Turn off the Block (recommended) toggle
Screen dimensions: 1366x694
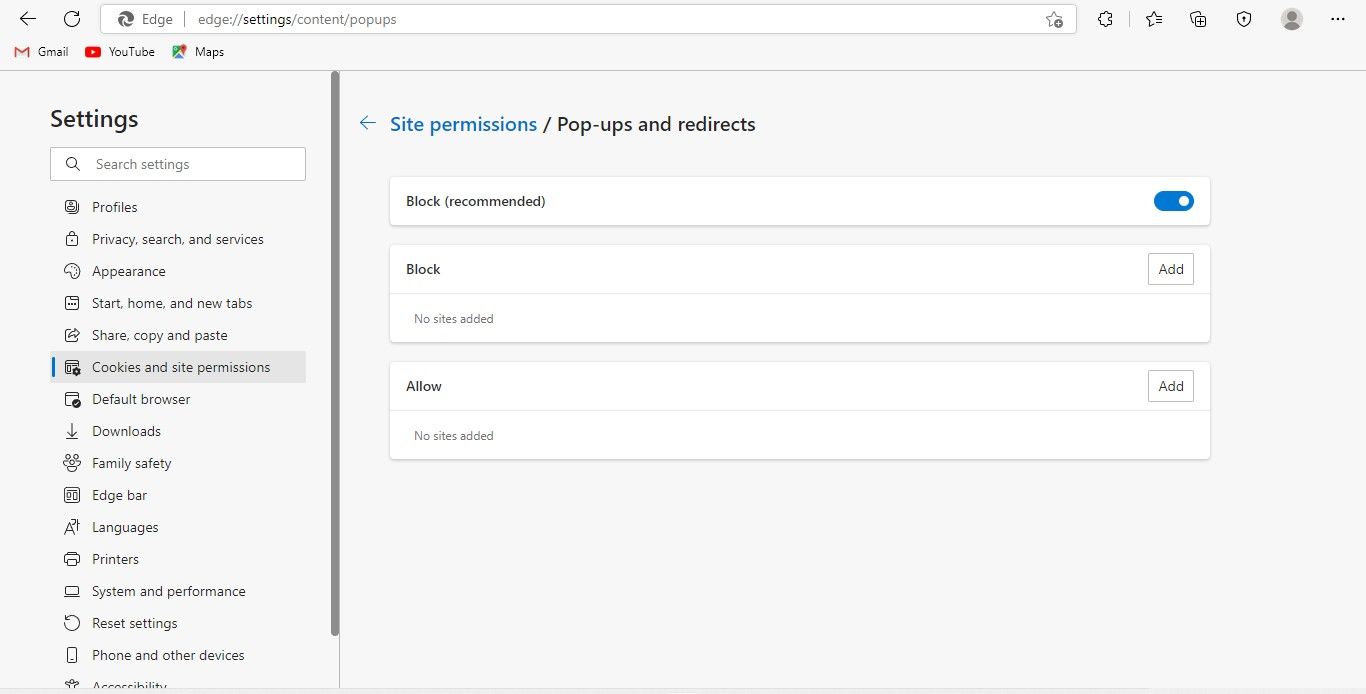click(1173, 201)
